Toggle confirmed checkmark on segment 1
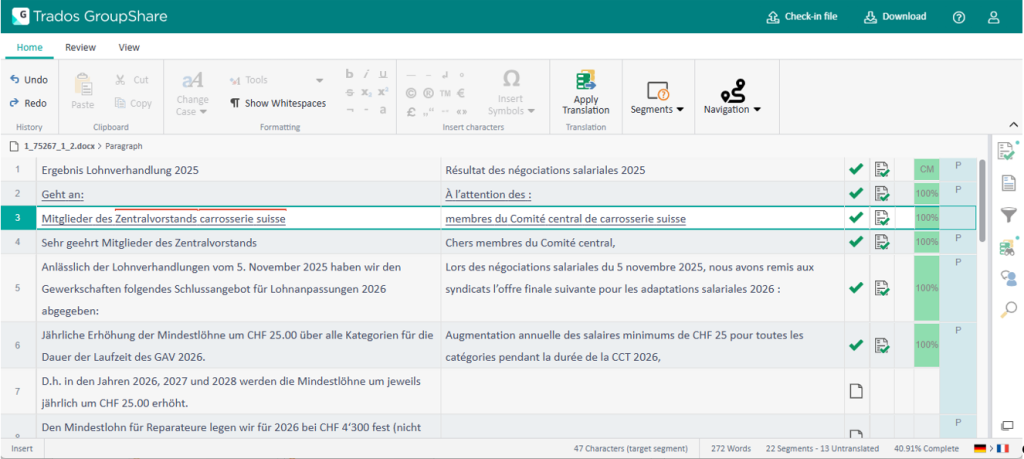This screenshot has width=1024, height=459. pyautogui.click(x=855, y=170)
